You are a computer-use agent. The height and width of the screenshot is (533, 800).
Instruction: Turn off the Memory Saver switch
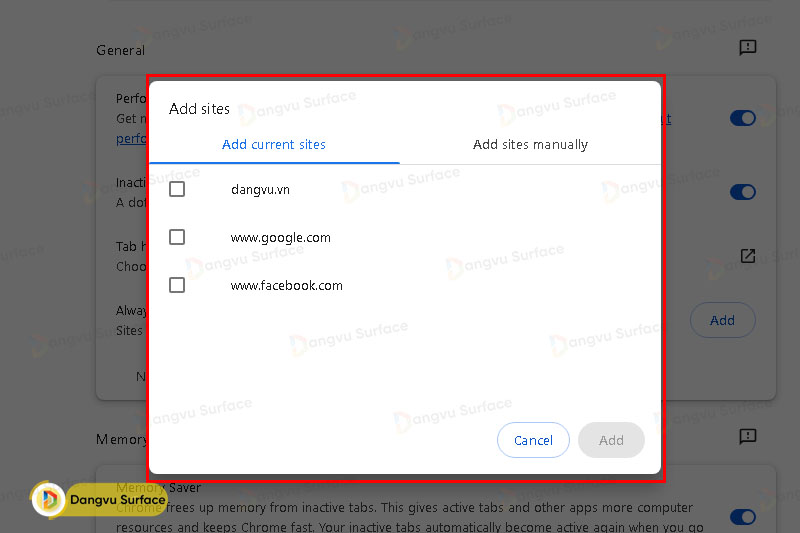click(742, 516)
